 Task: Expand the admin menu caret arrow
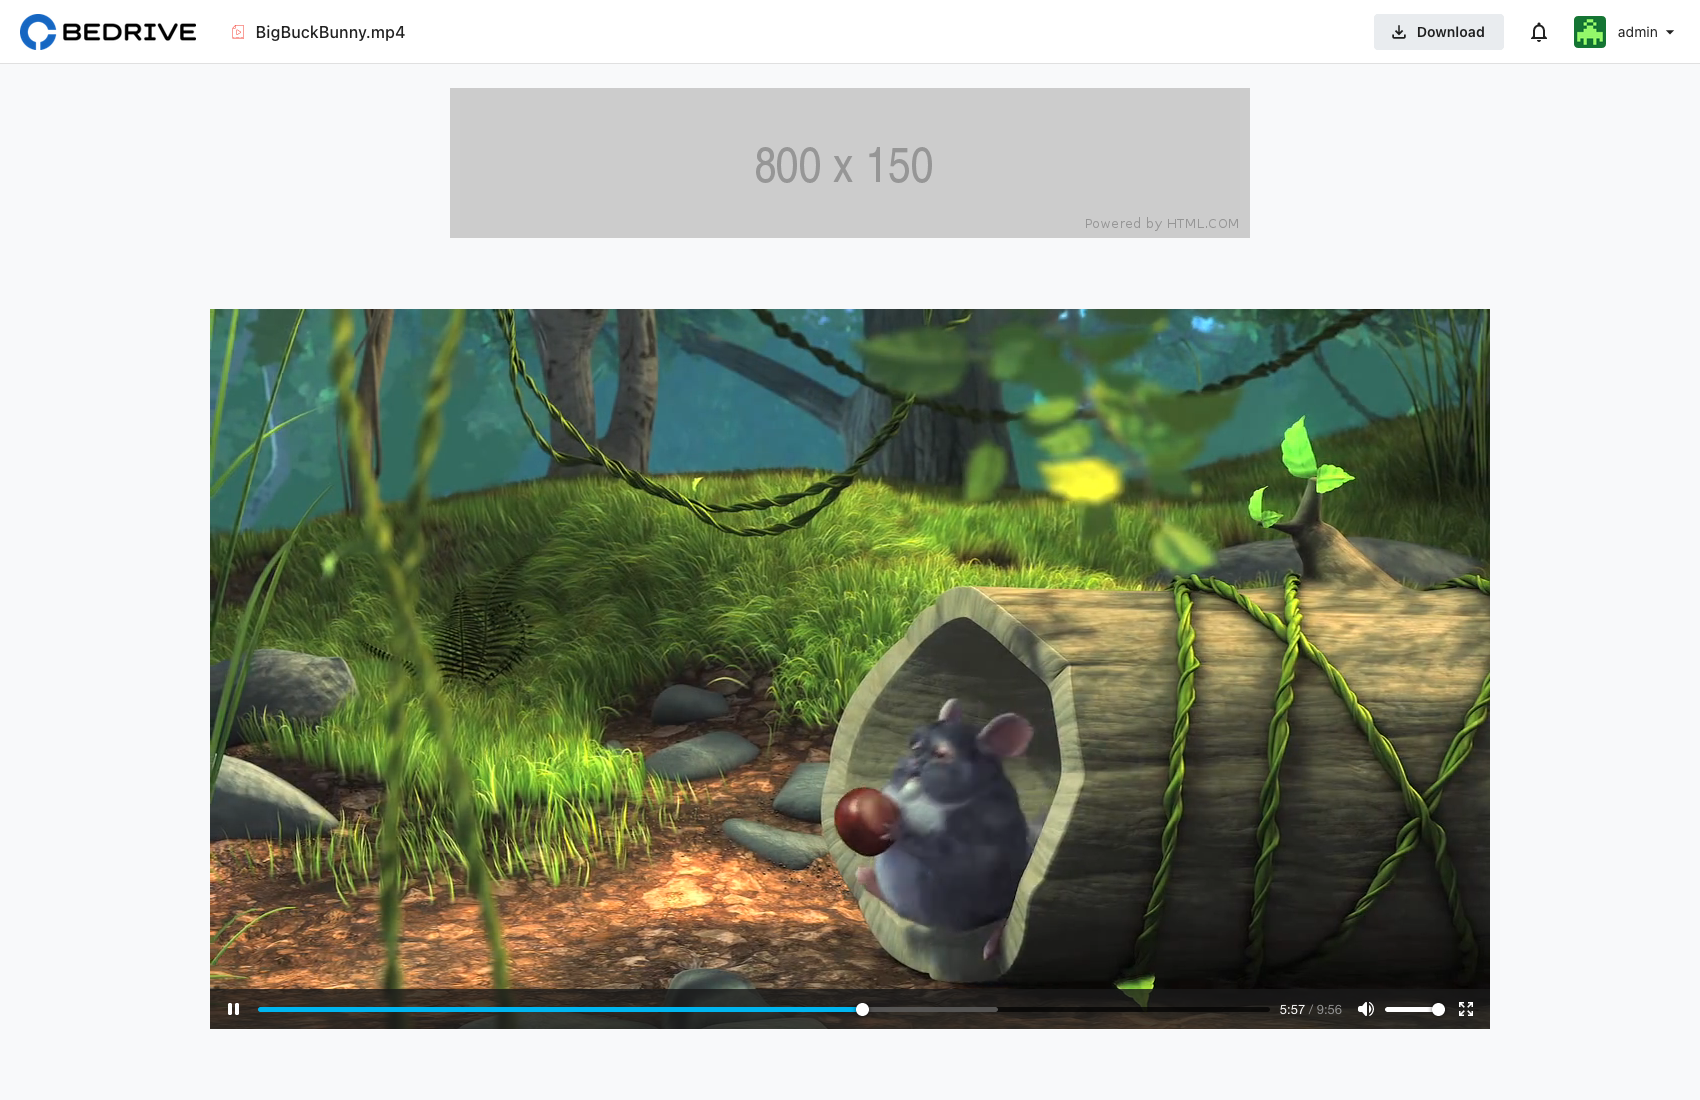tap(1670, 32)
